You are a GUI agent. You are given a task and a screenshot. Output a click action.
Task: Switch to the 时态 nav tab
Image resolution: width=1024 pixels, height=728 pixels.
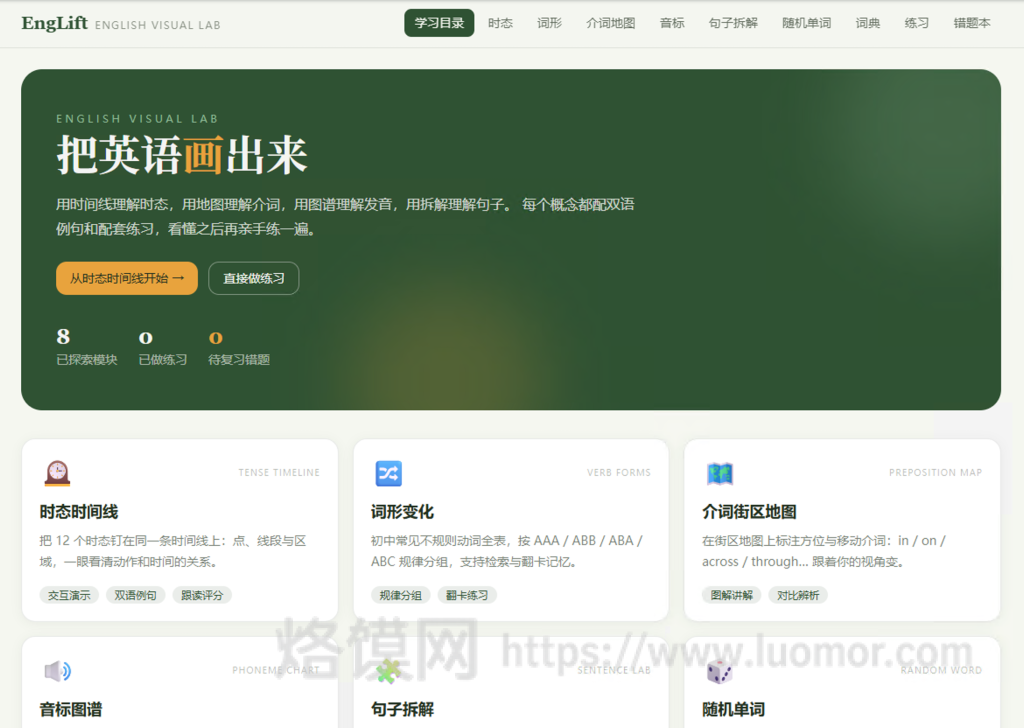tap(500, 23)
